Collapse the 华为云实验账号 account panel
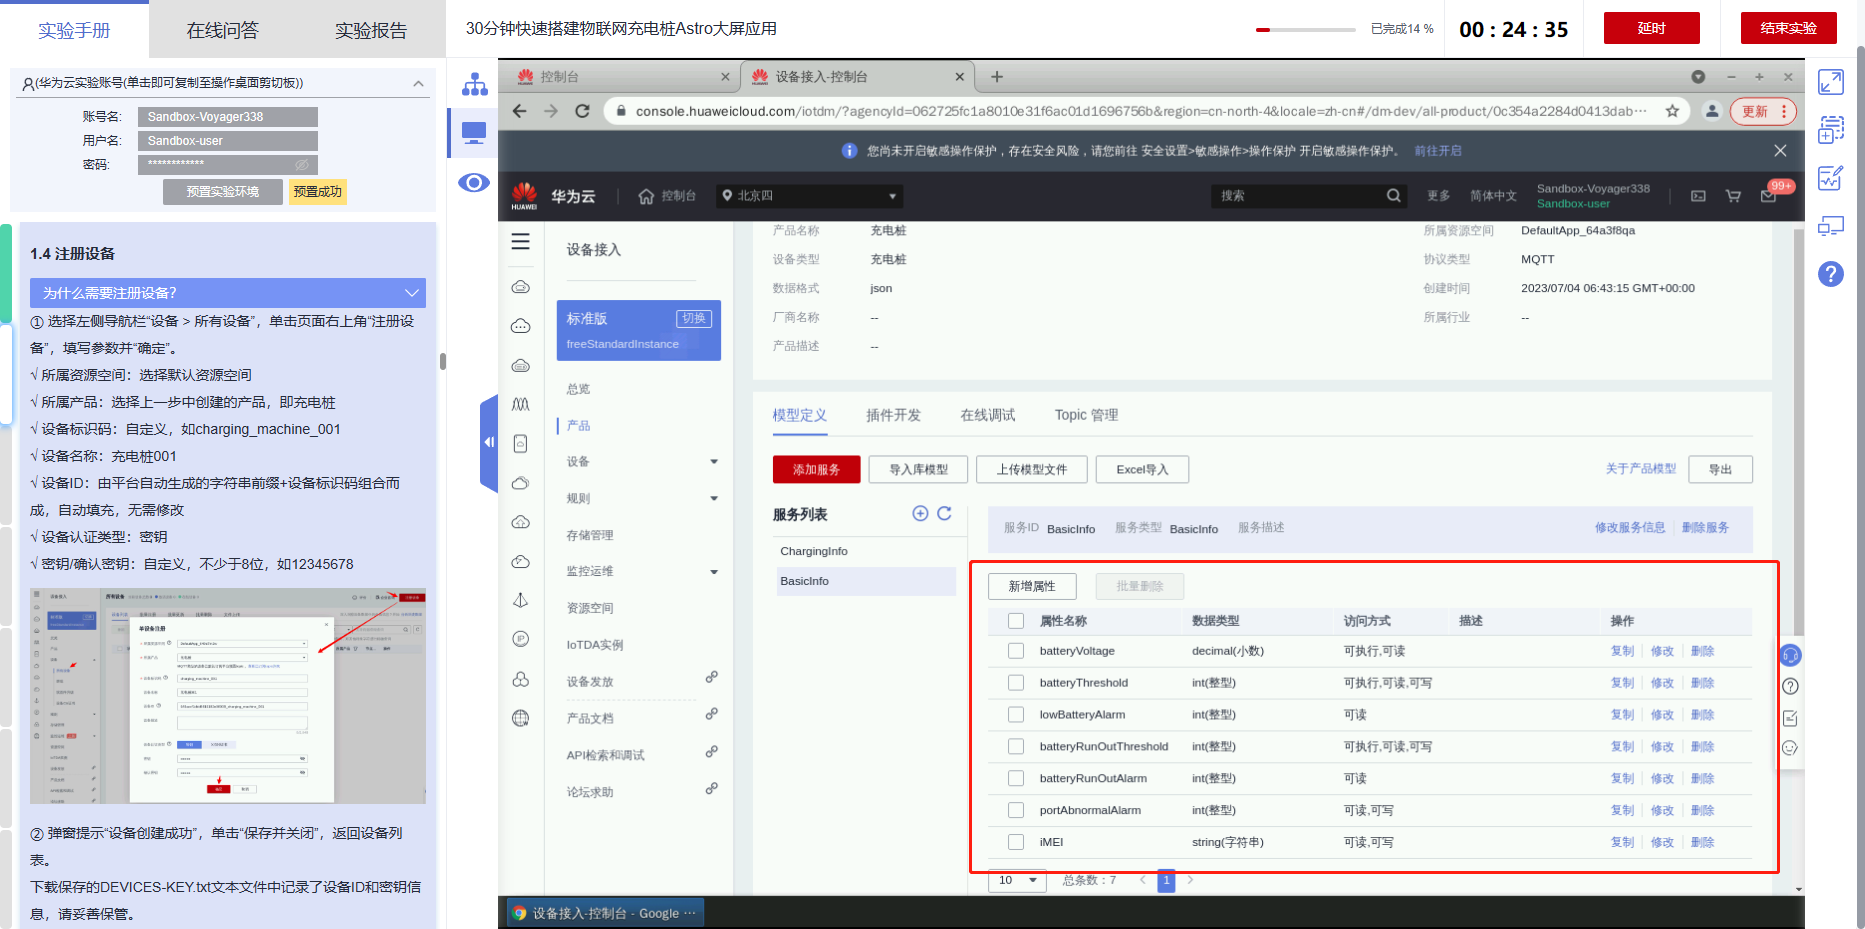The image size is (1865, 929). click(418, 84)
